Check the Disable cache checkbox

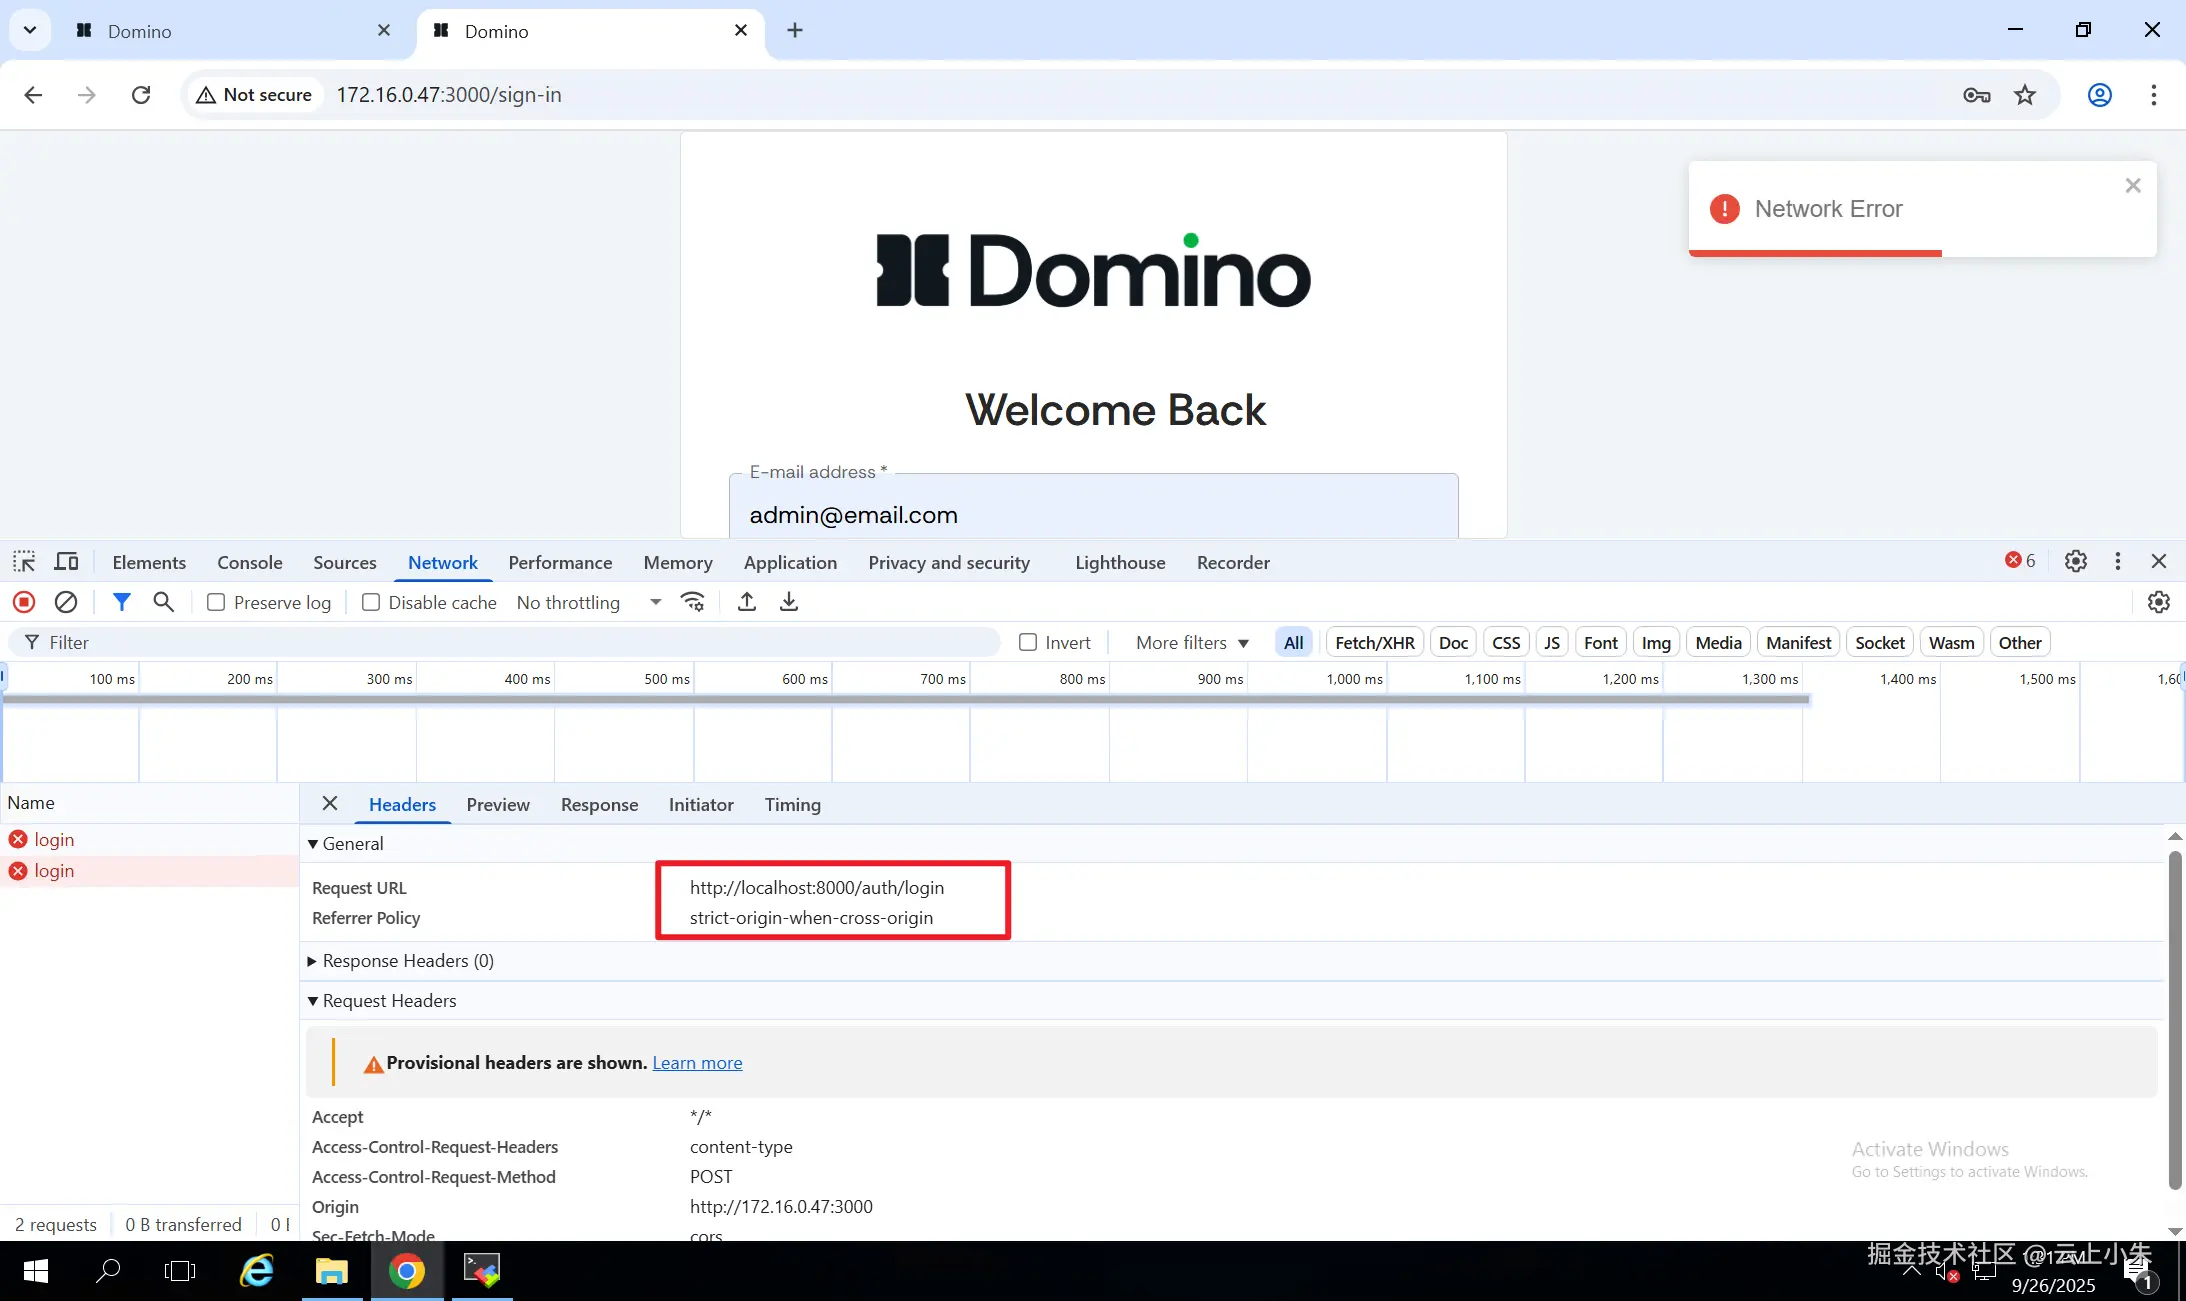pyautogui.click(x=371, y=602)
